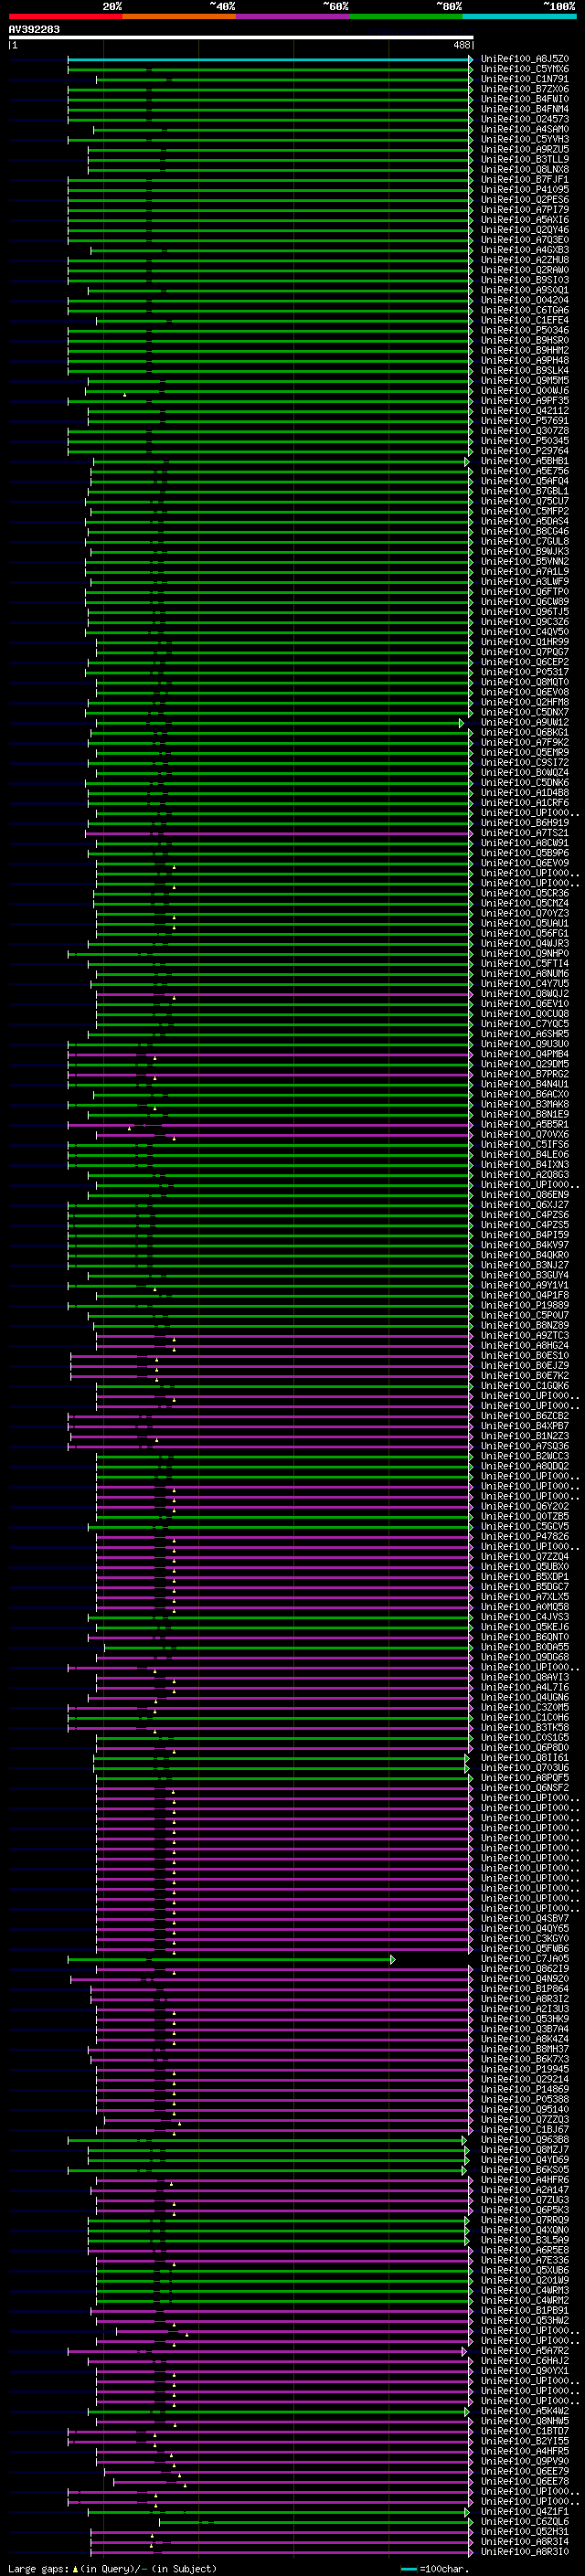
Task: Select the UniRef100_A9S0Q1 label
Action: tap(524, 290)
